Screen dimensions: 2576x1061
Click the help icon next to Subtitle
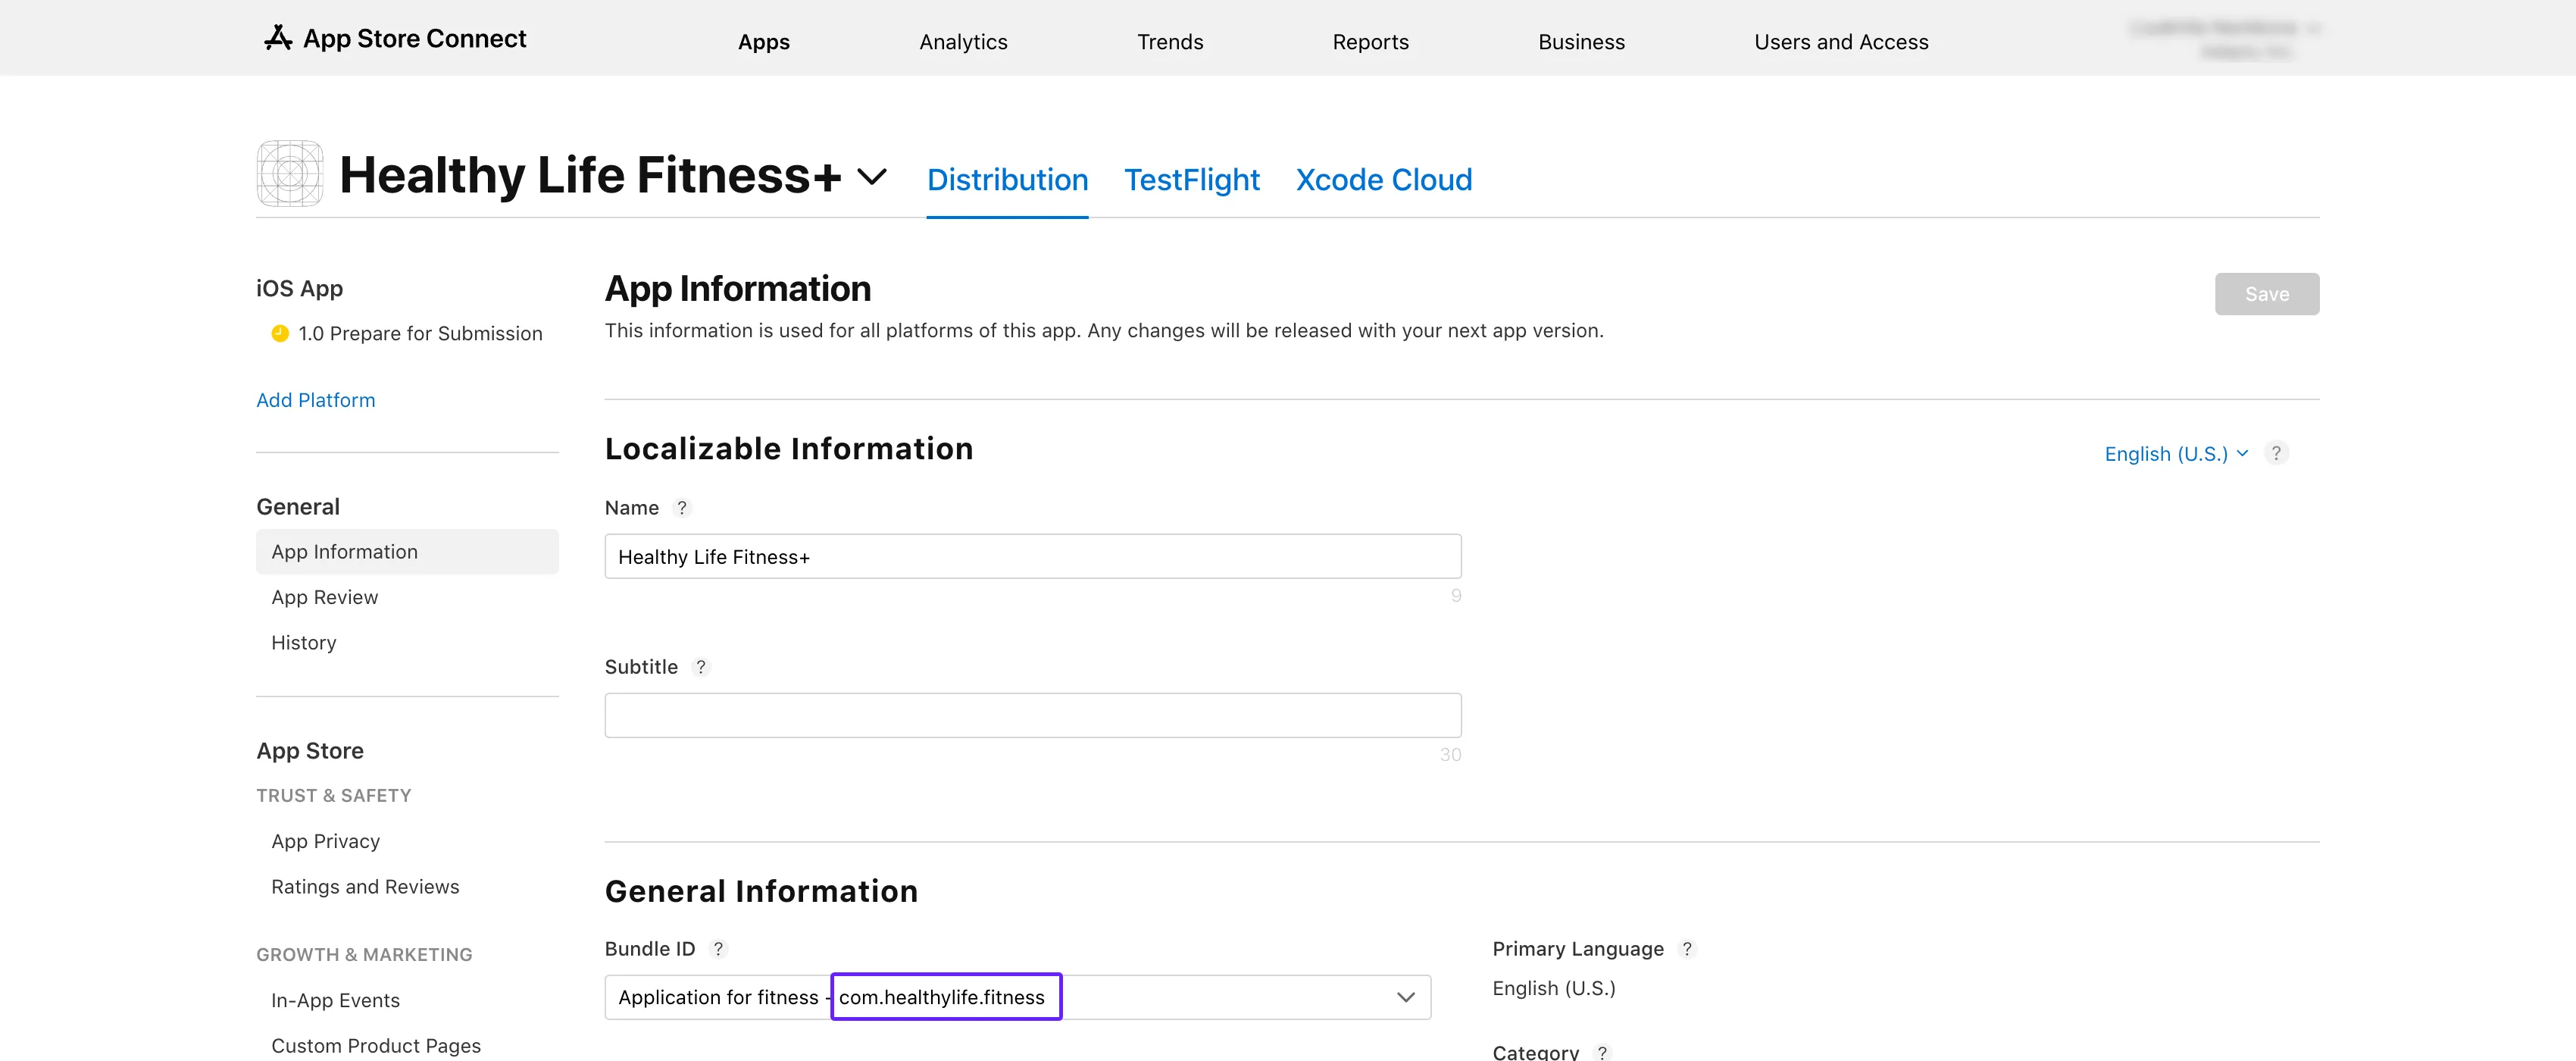[x=701, y=667]
